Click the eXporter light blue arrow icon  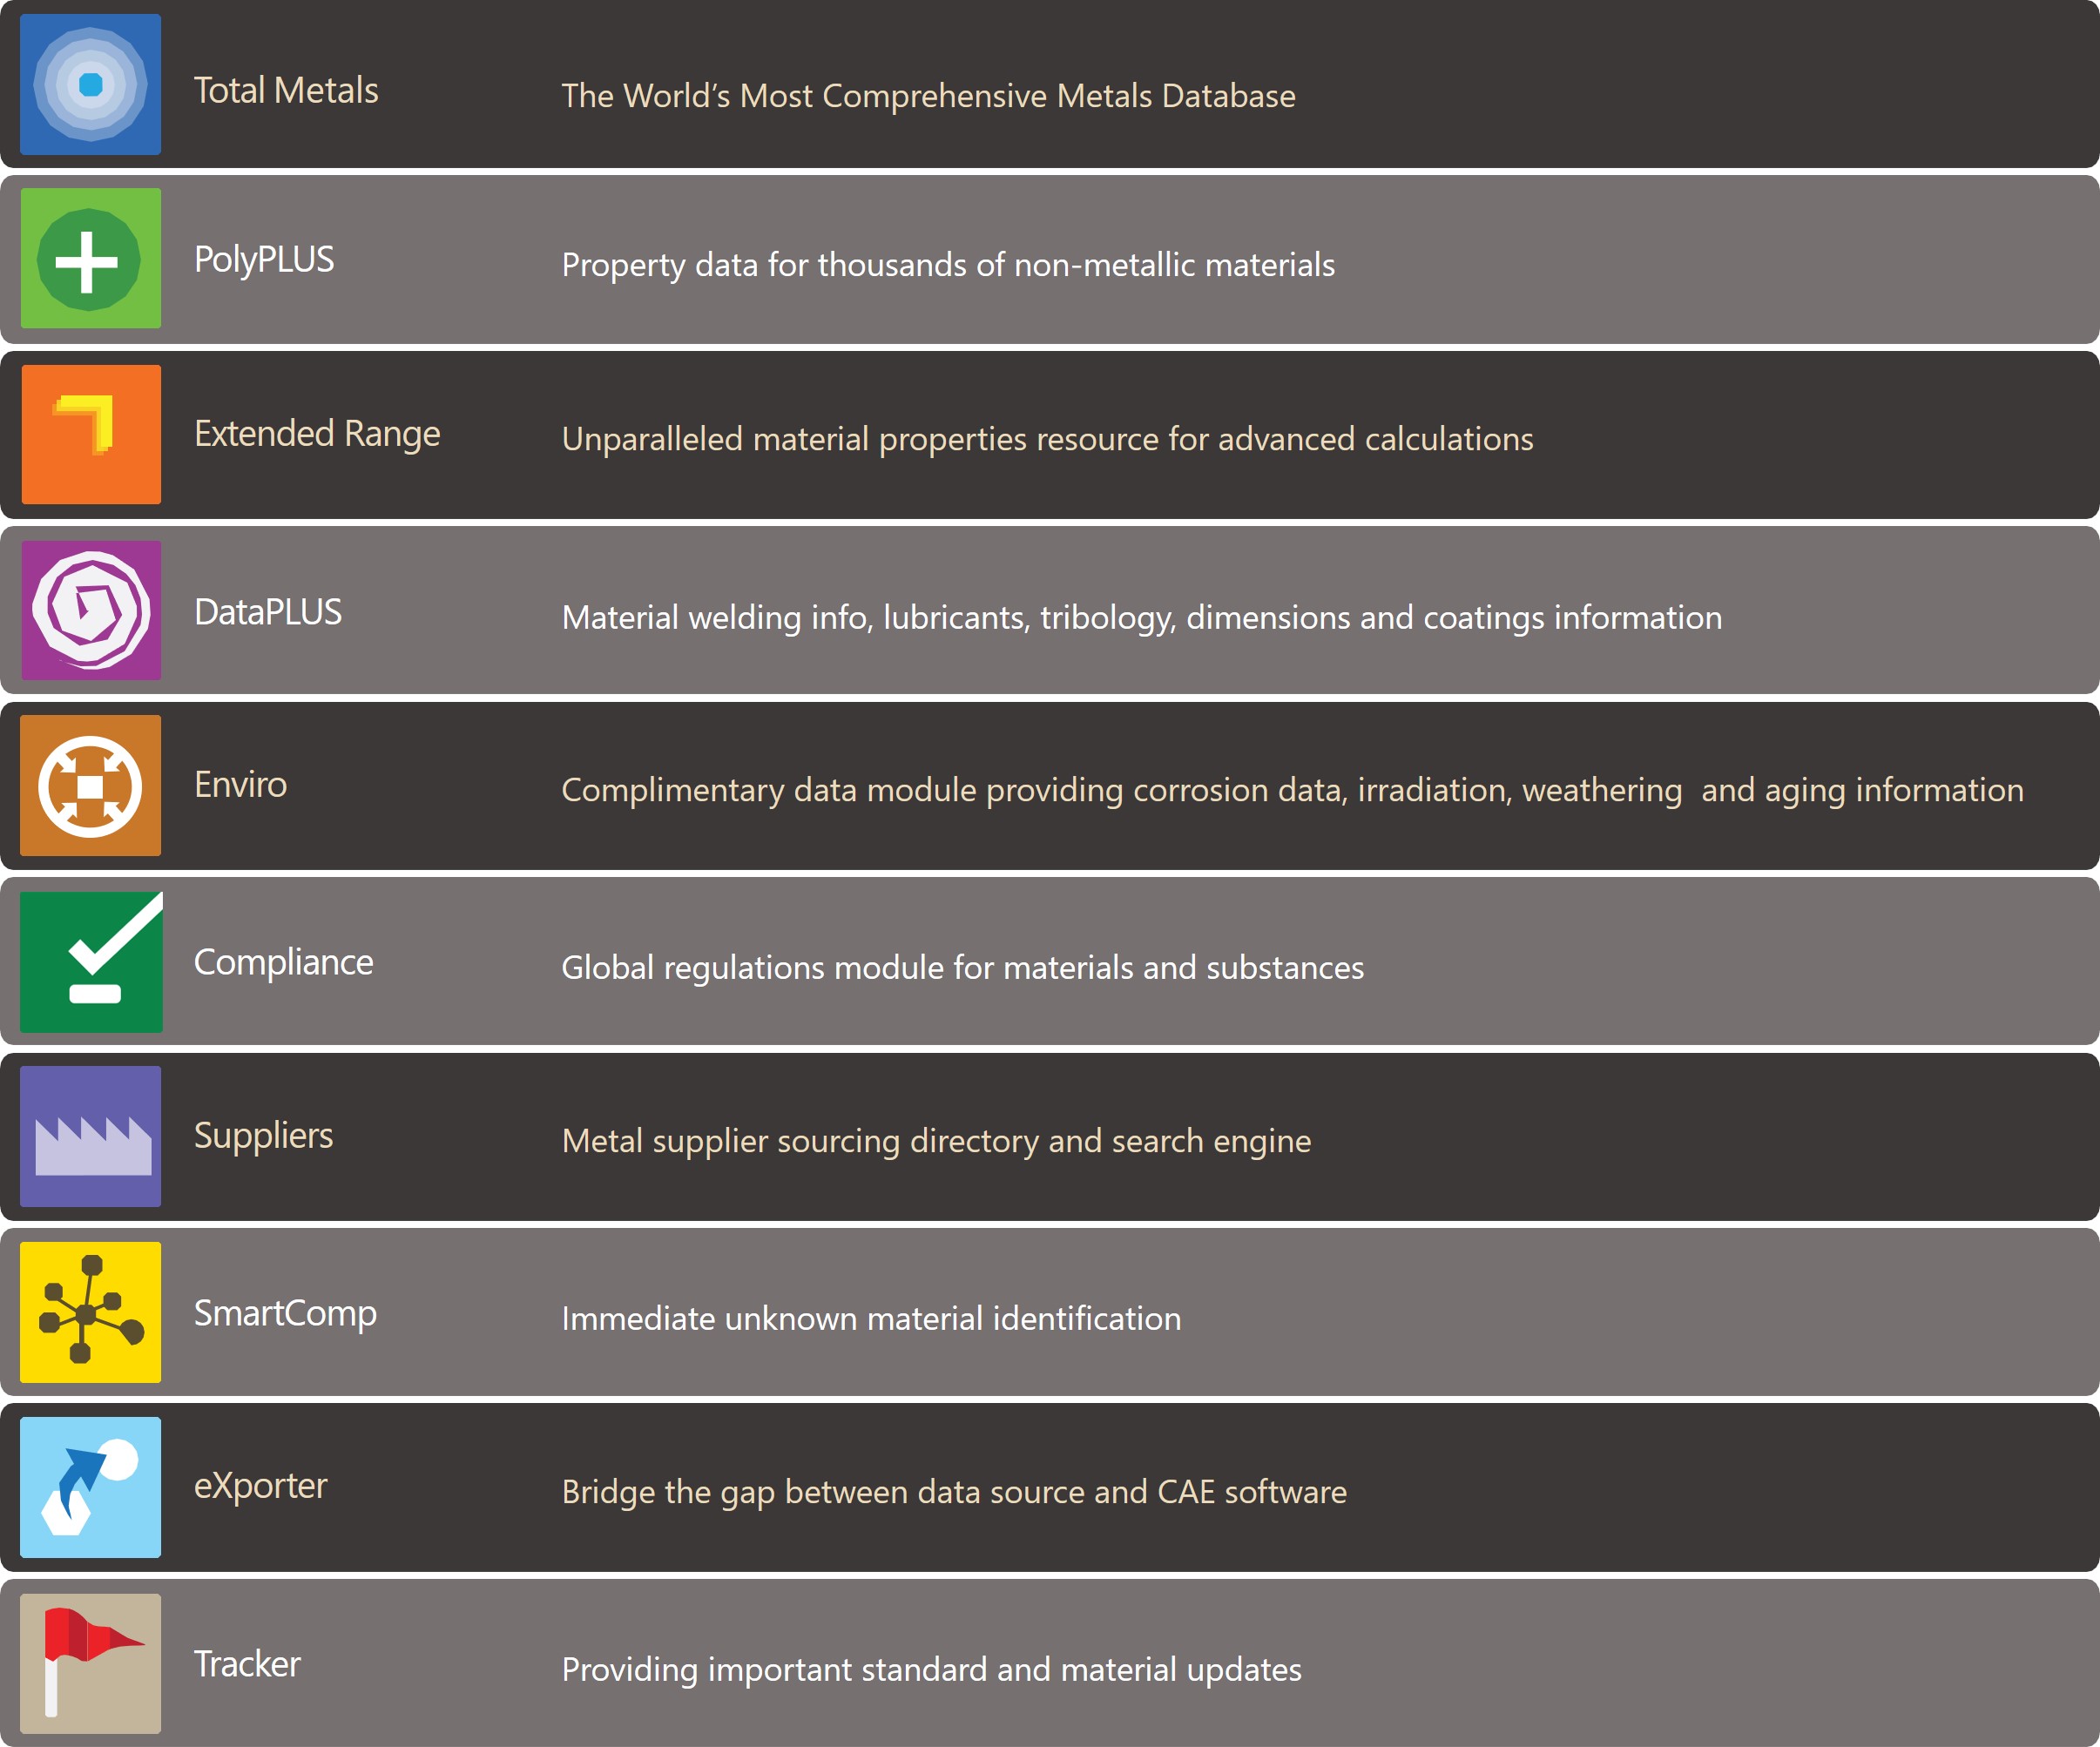click(90, 1488)
